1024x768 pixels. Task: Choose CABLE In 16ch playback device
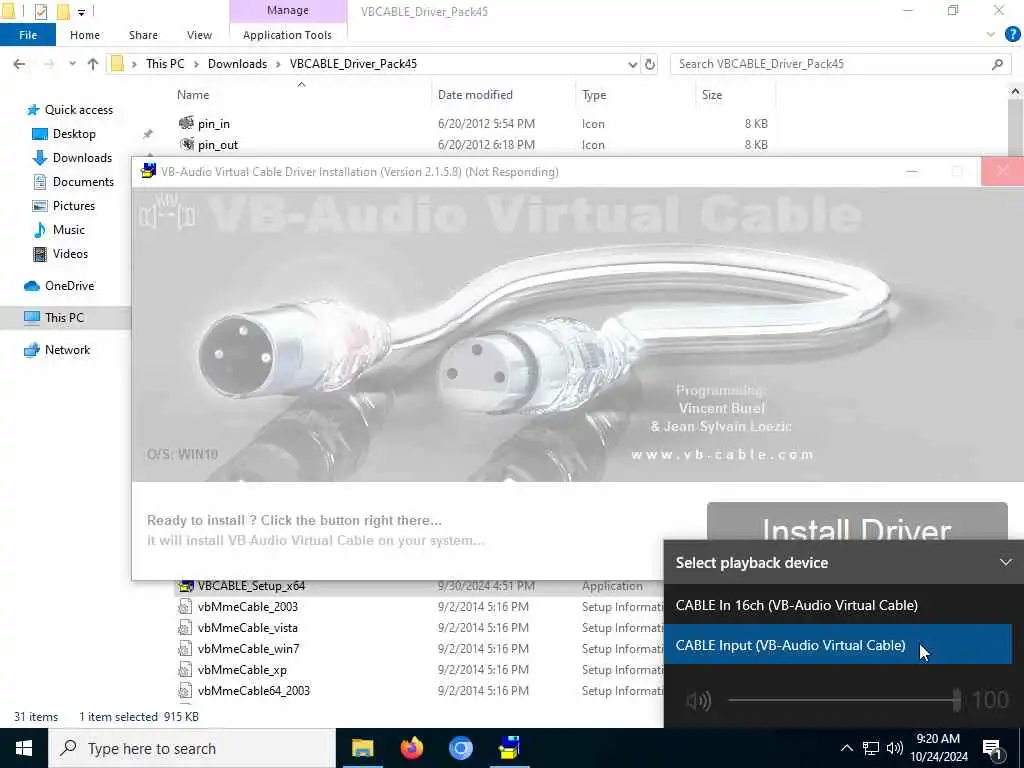pos(839,605)
